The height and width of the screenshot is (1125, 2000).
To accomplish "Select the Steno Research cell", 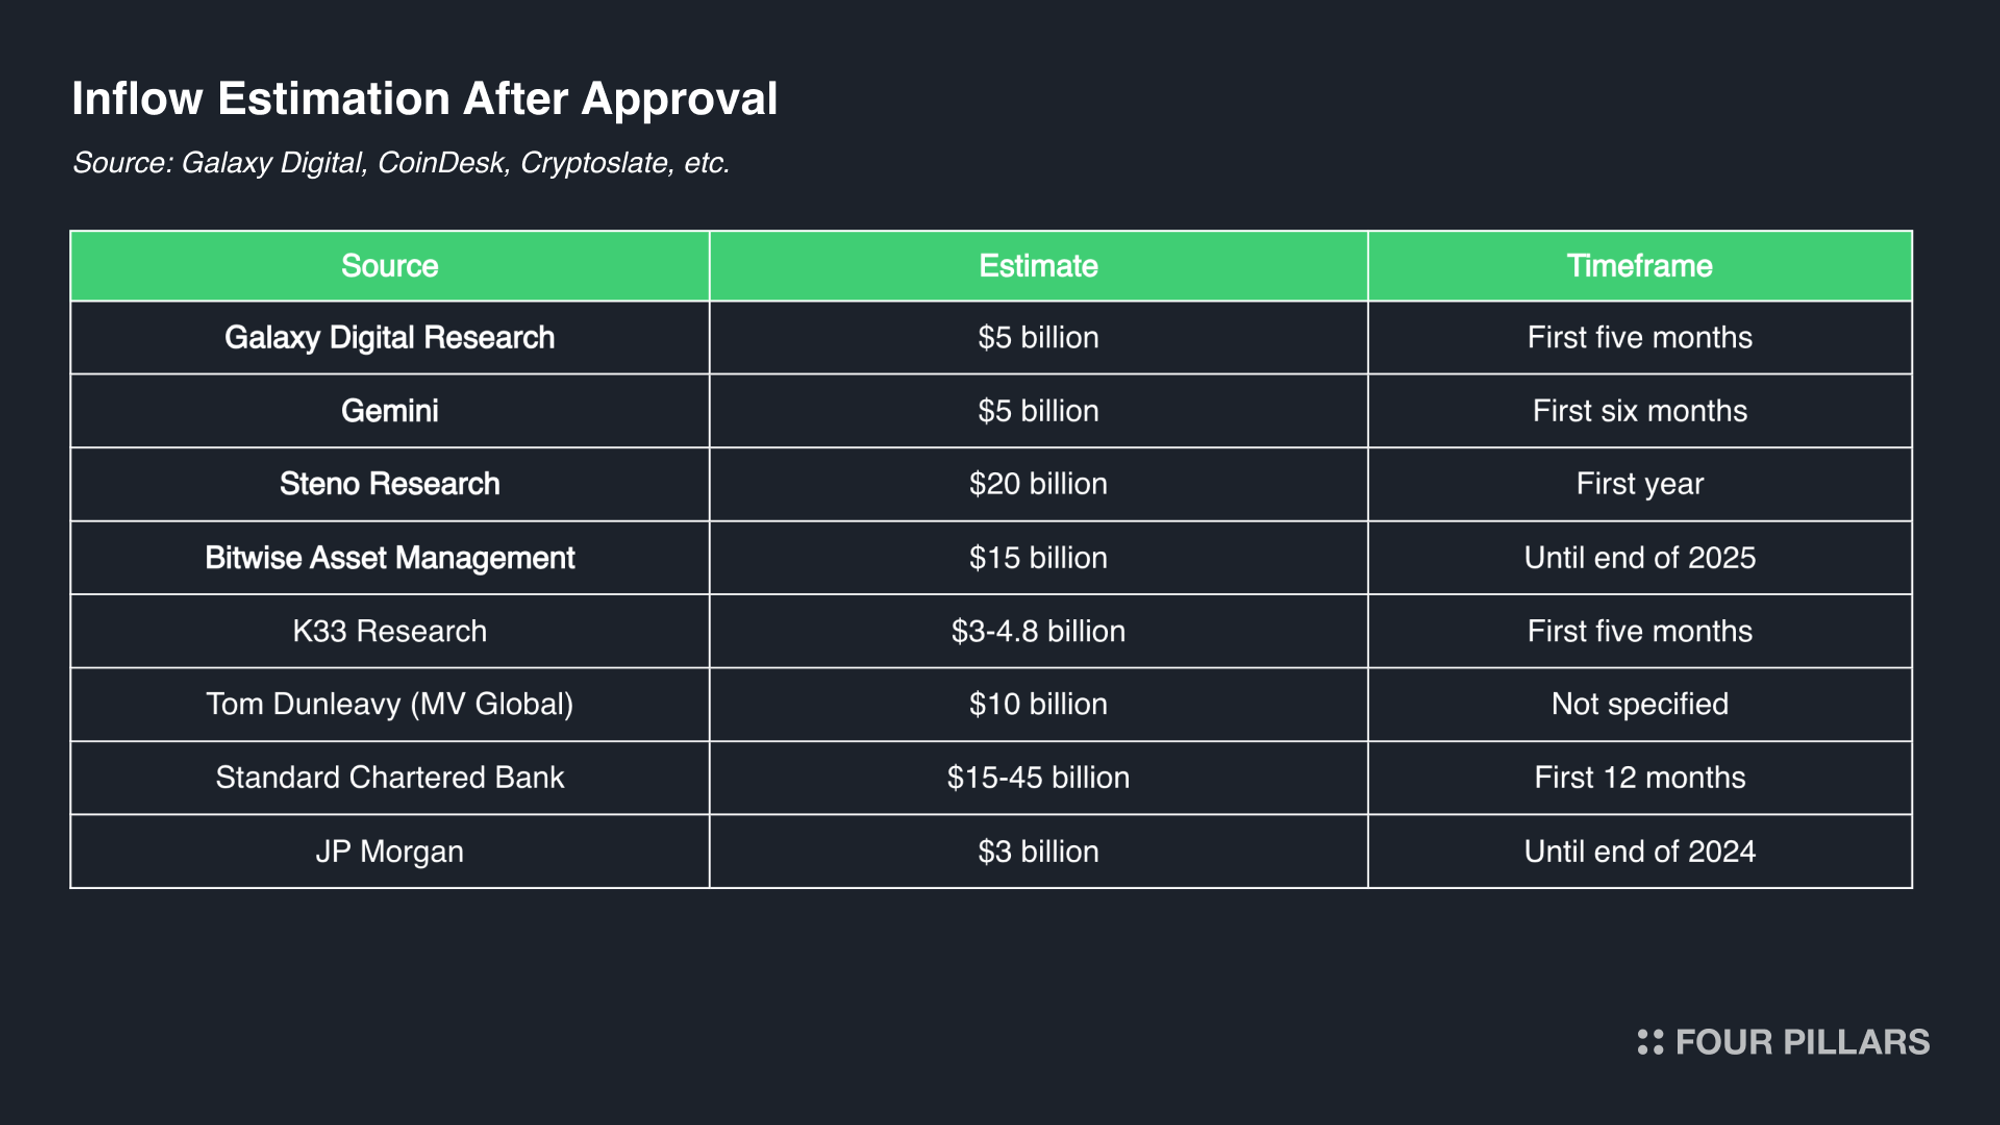I will click(389, 484).
